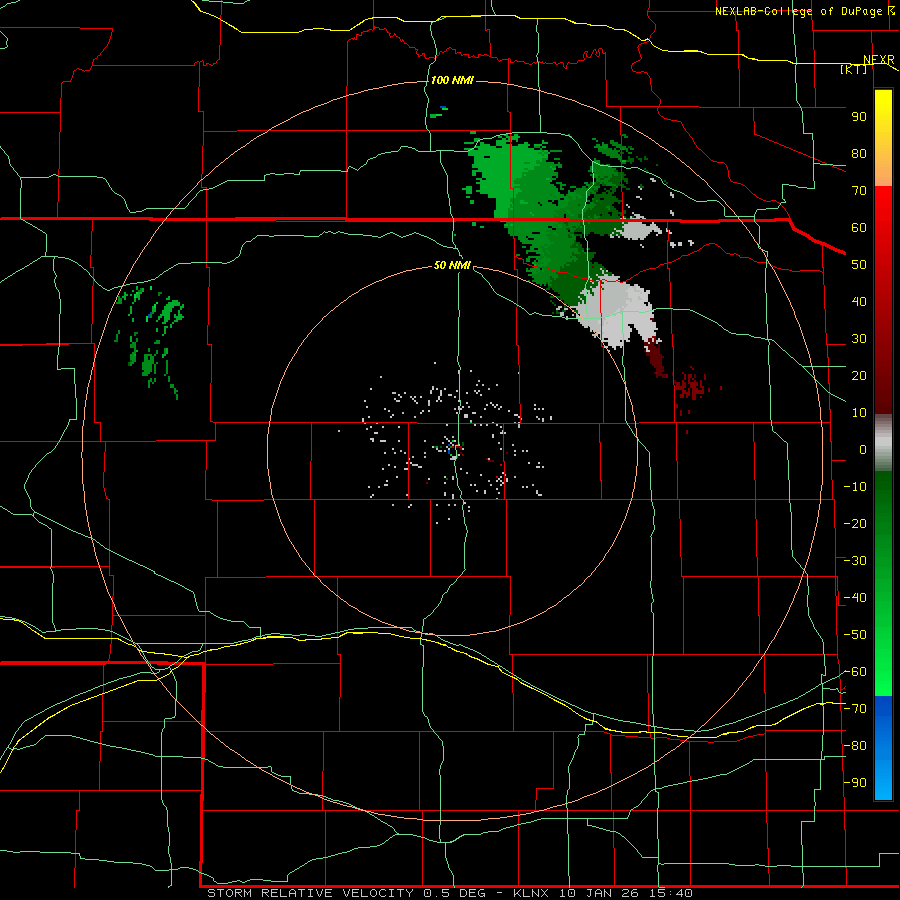Click the -10 value on velocity scale
The width and height of the screenshot is (900, 900).
point(855,487)
